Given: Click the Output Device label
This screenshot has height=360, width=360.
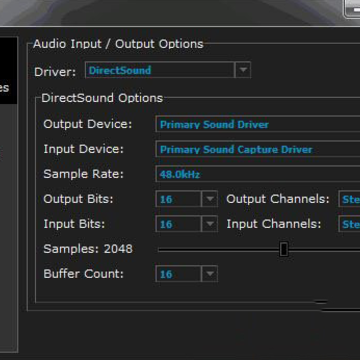Looking at the screenshot, I should click(88, 124).
